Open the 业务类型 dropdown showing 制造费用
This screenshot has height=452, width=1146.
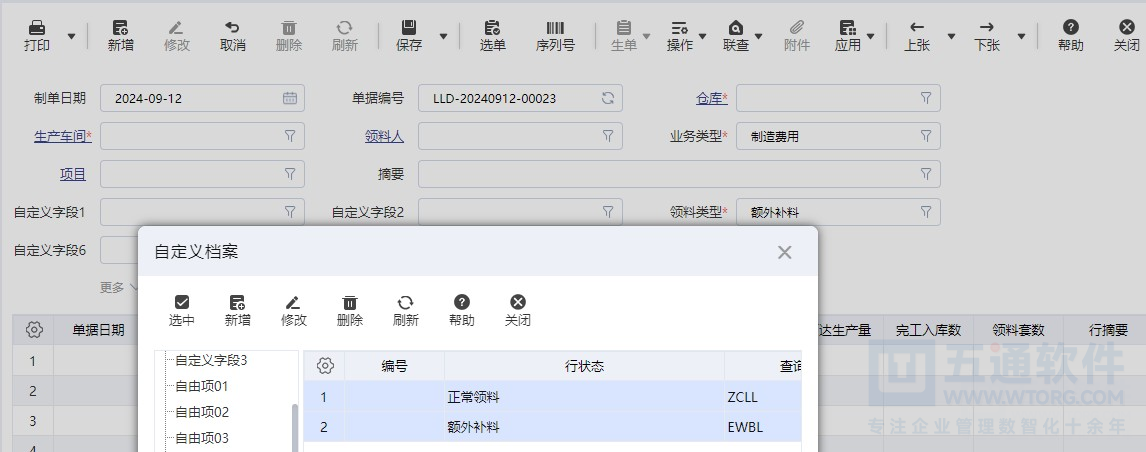[838, 136]
